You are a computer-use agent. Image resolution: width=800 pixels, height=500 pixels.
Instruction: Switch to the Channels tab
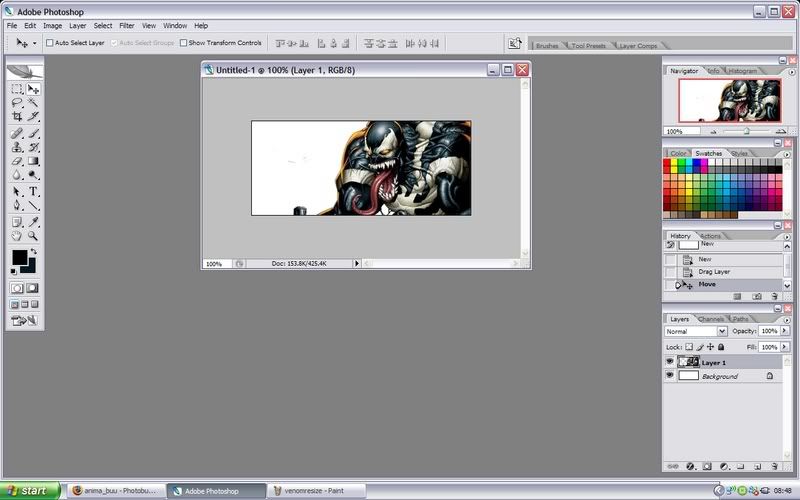(711, 319)
